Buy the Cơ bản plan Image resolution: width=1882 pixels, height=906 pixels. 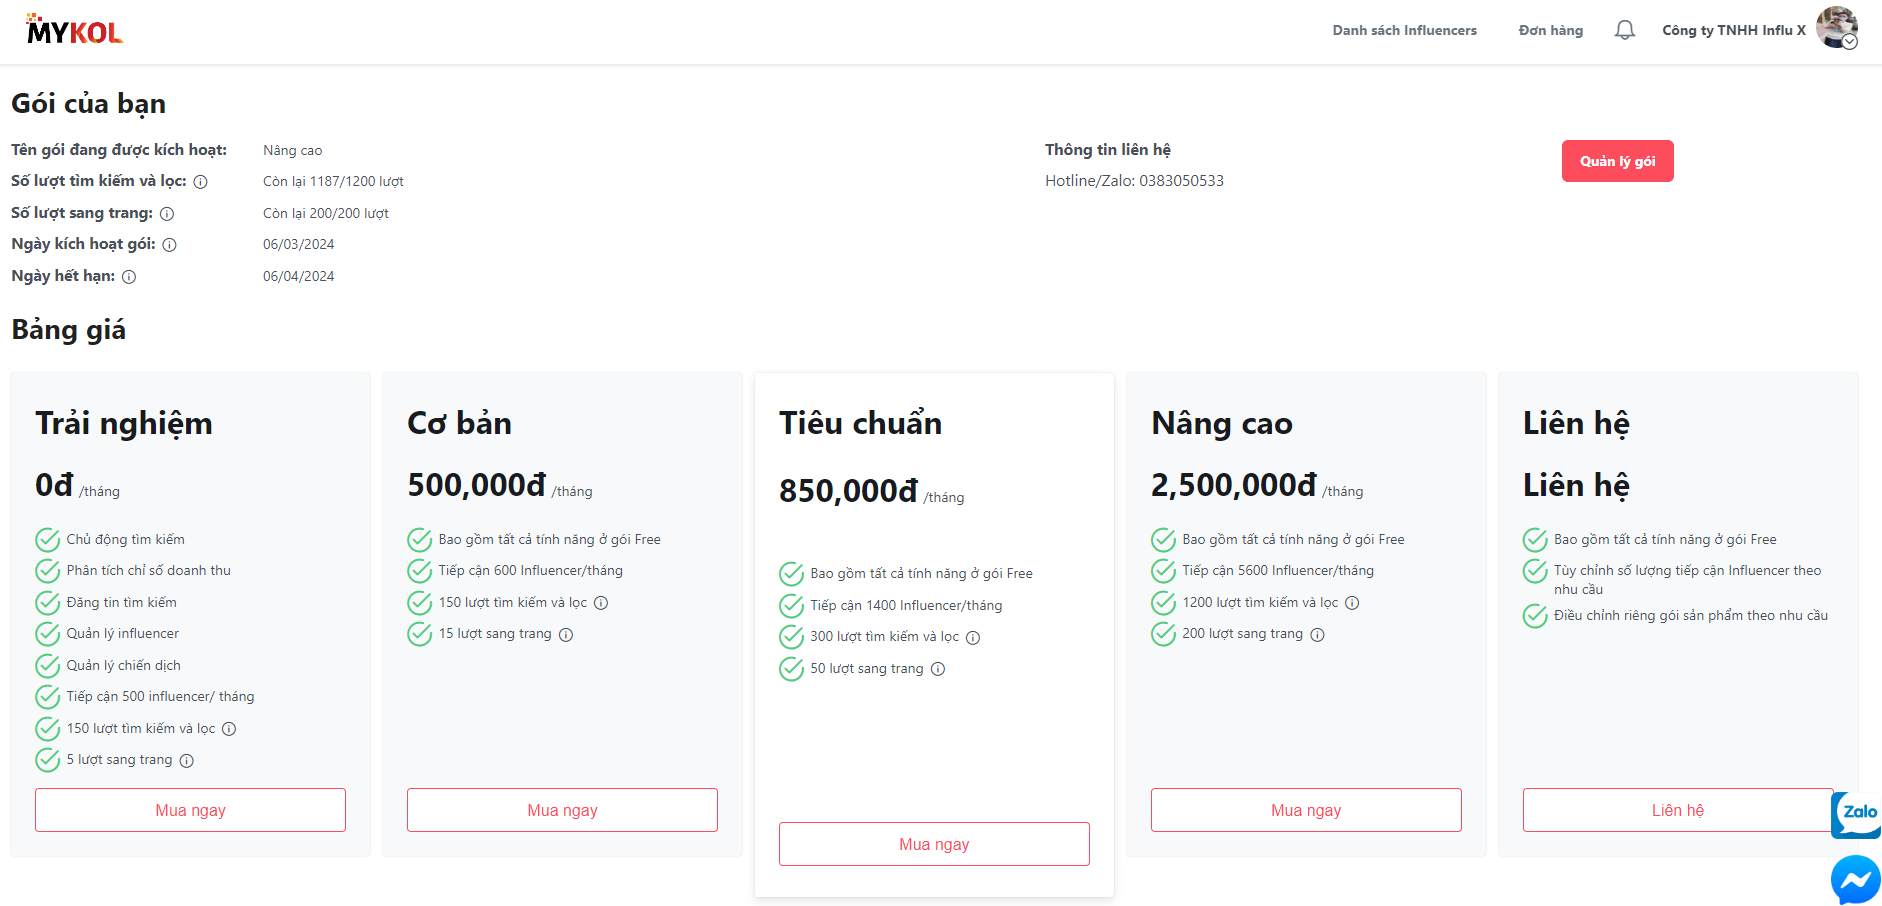click(562, 810)
